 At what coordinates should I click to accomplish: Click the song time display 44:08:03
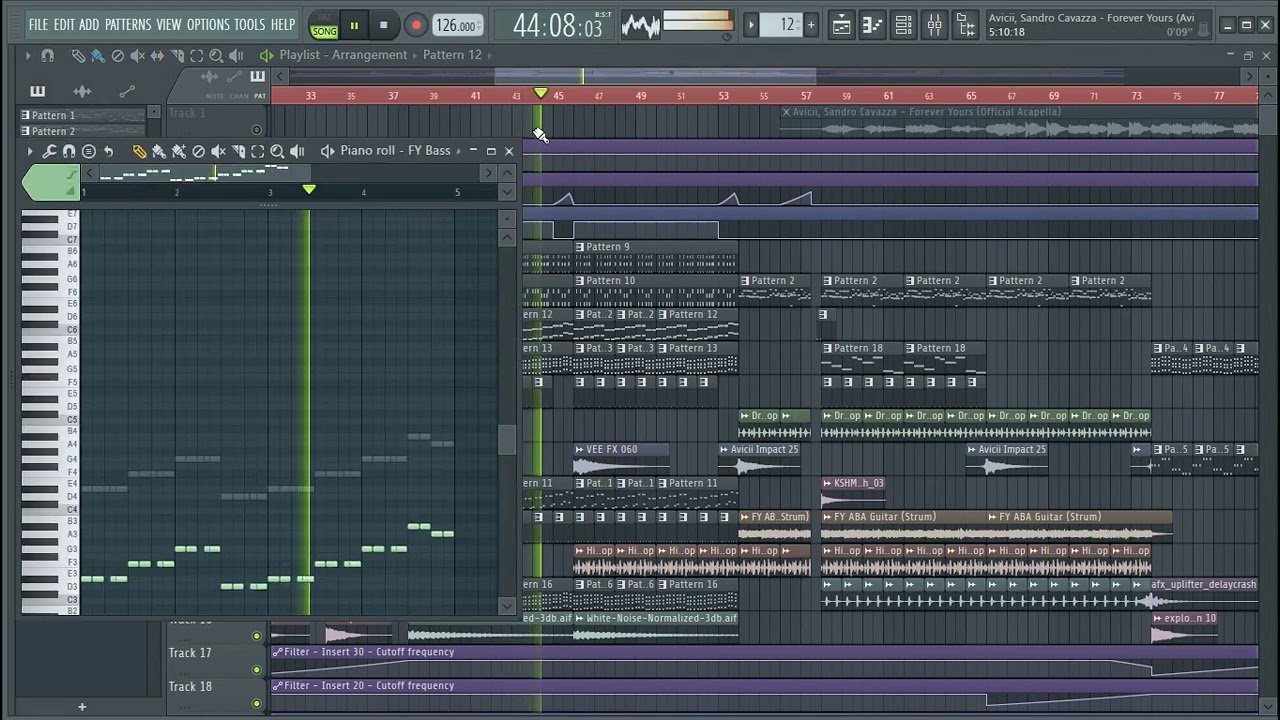tap(557, 26)
